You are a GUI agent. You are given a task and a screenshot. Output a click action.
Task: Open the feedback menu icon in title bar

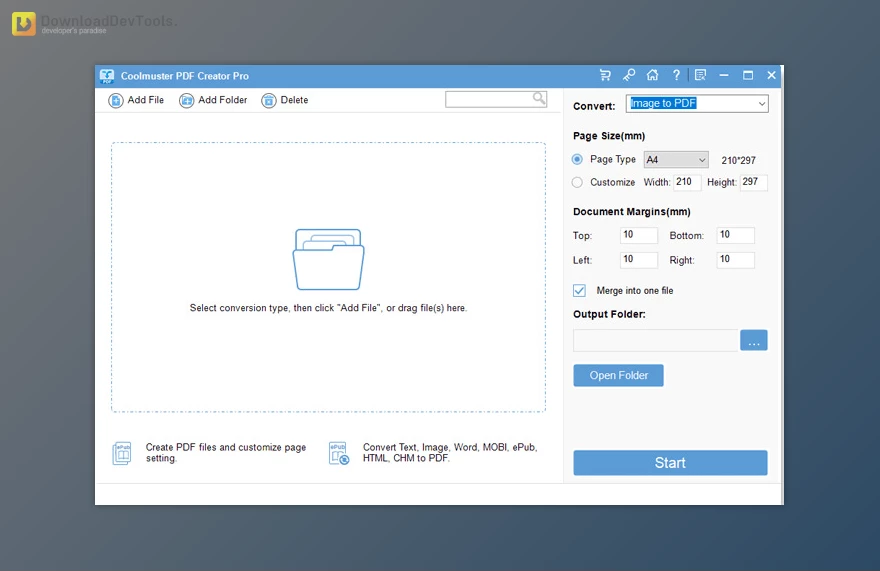pos(700,75)
